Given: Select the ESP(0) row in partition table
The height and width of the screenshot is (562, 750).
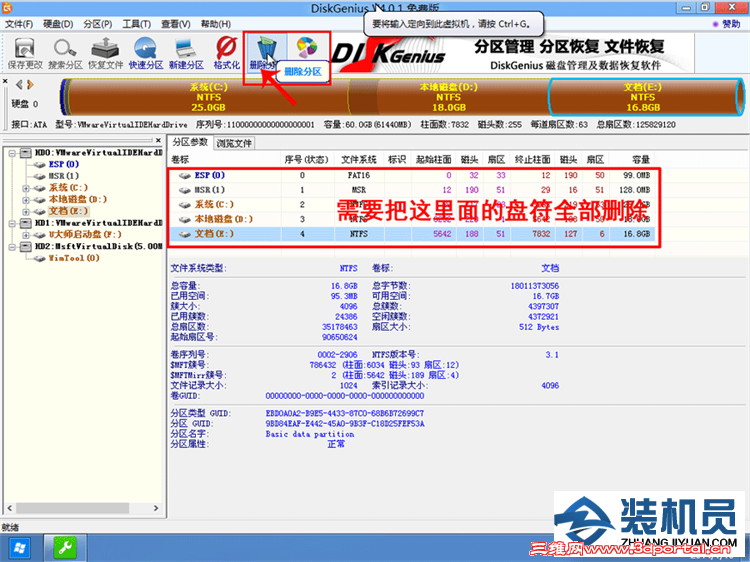Looking at the screenshot, I should (x=413, y=176).
